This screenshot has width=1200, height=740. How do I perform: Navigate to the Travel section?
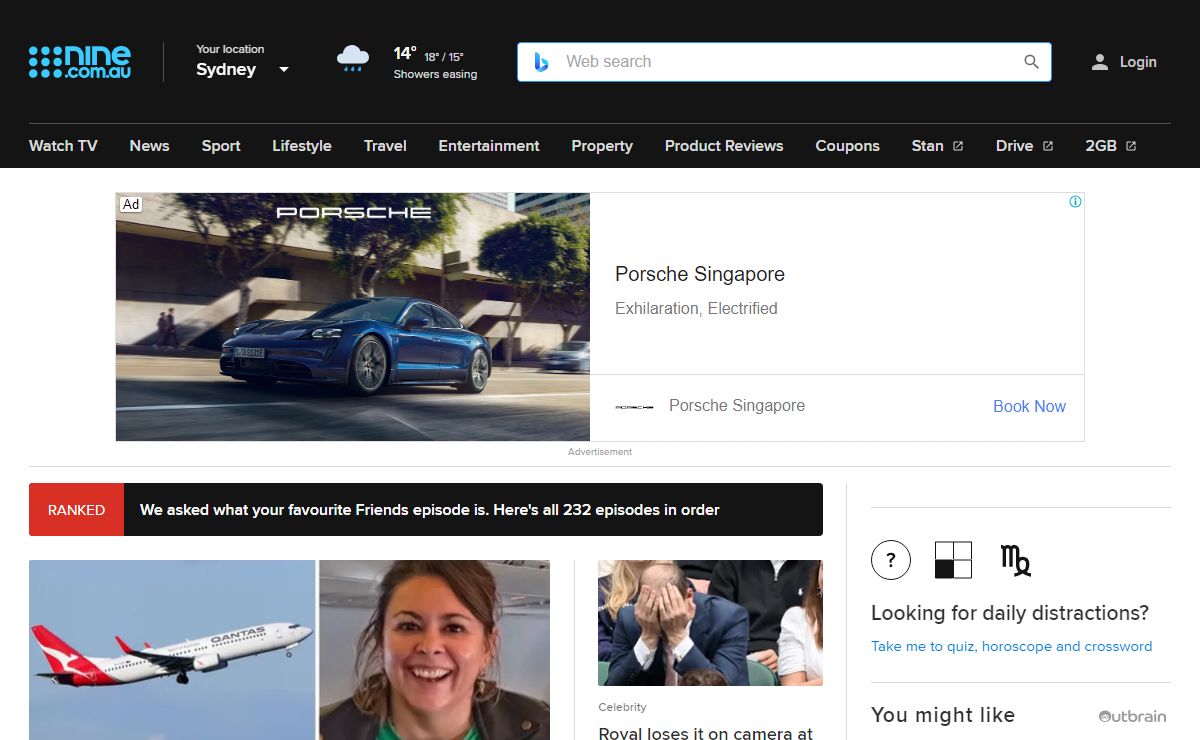point(385,146)
